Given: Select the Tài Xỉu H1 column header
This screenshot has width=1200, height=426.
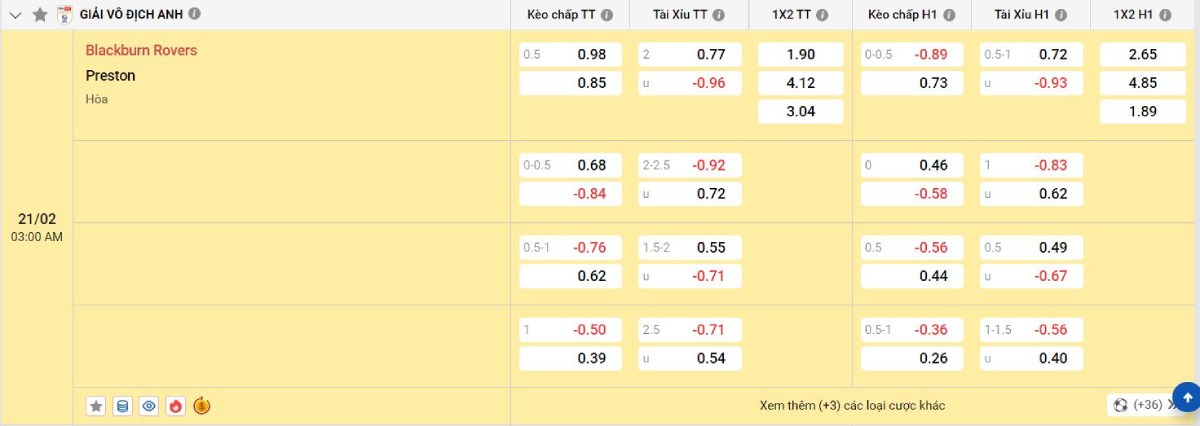Looking at the screenshot, I should [x=1023, y=15].
